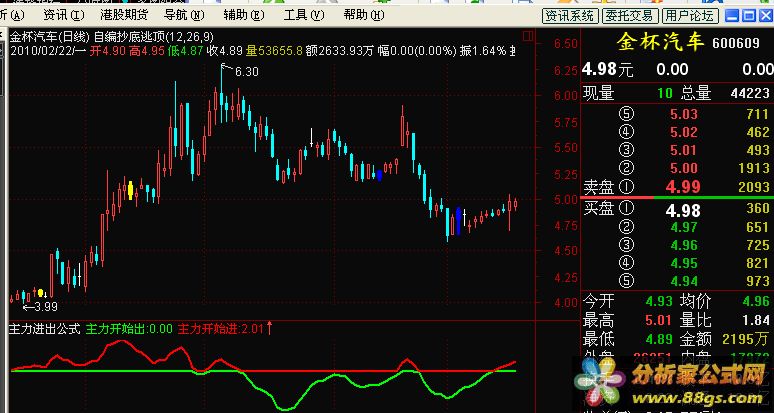Click the stock code 600609

tap(735, 44)
